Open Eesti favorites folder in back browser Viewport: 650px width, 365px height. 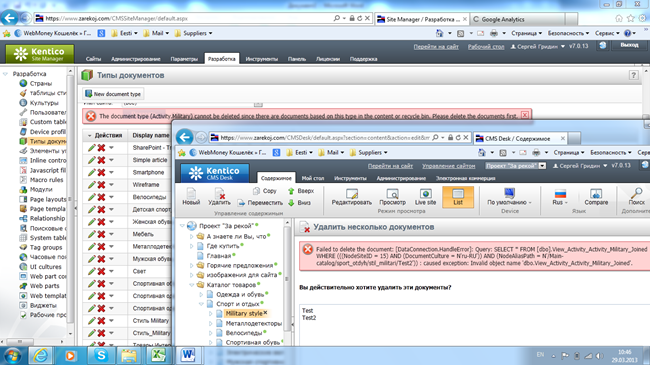124,33
